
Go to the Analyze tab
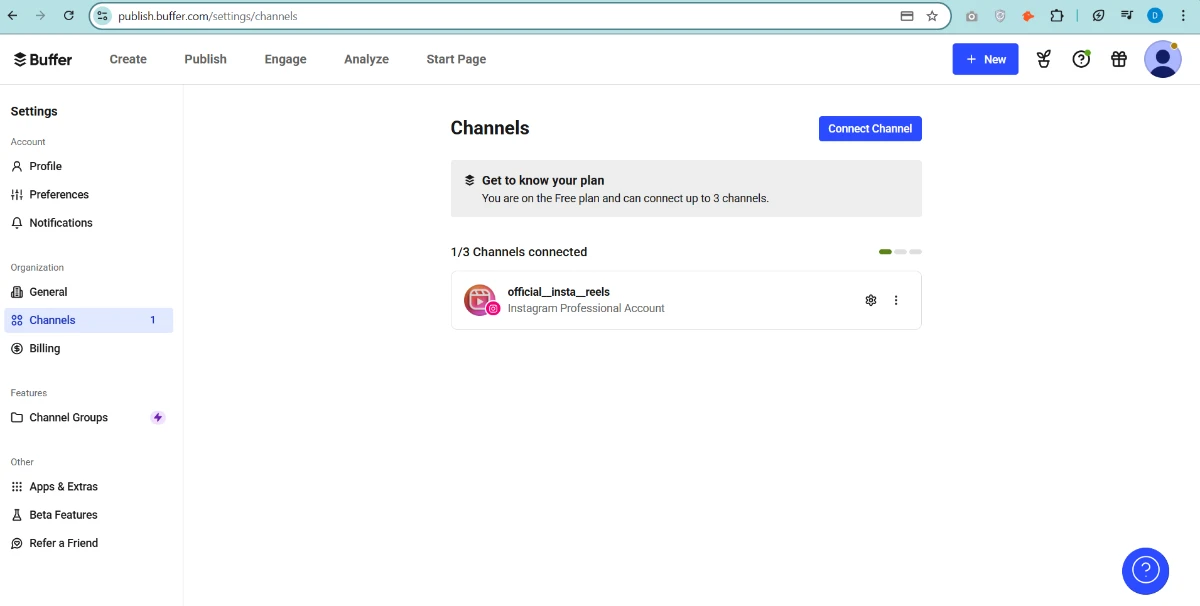tap(366, 59)
